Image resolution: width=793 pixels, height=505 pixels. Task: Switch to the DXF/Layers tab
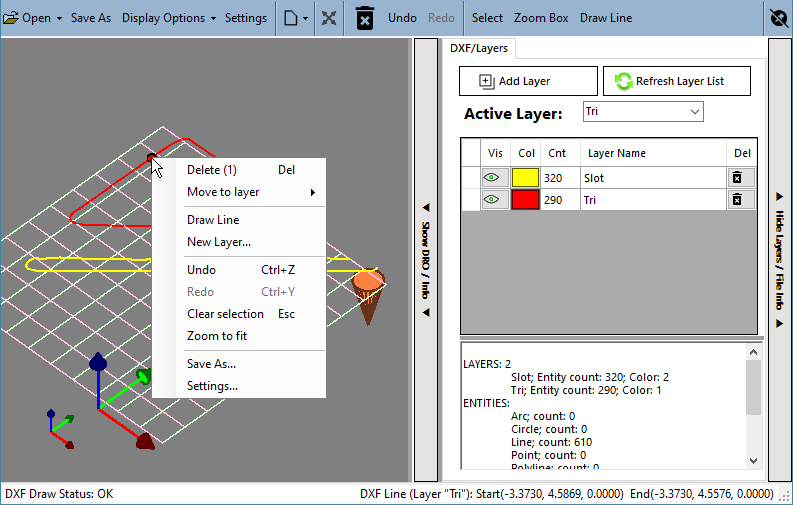[x=478, y=49]
